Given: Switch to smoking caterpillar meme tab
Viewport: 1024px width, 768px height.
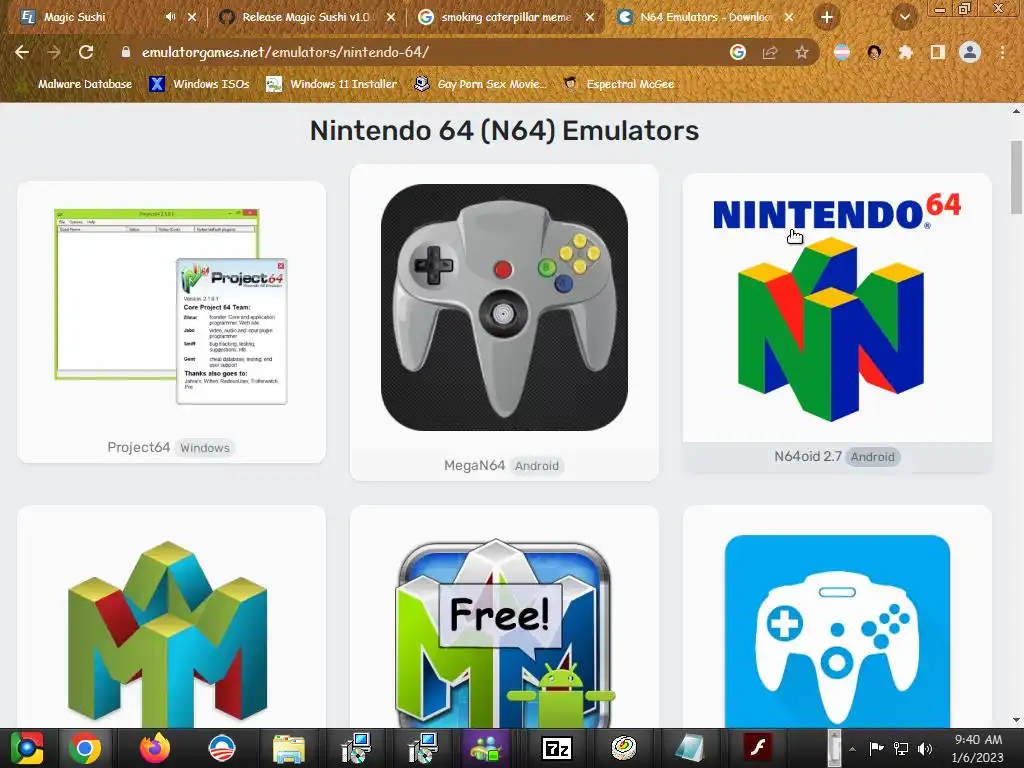Looking at the screenshot, I should click(505, 18).
